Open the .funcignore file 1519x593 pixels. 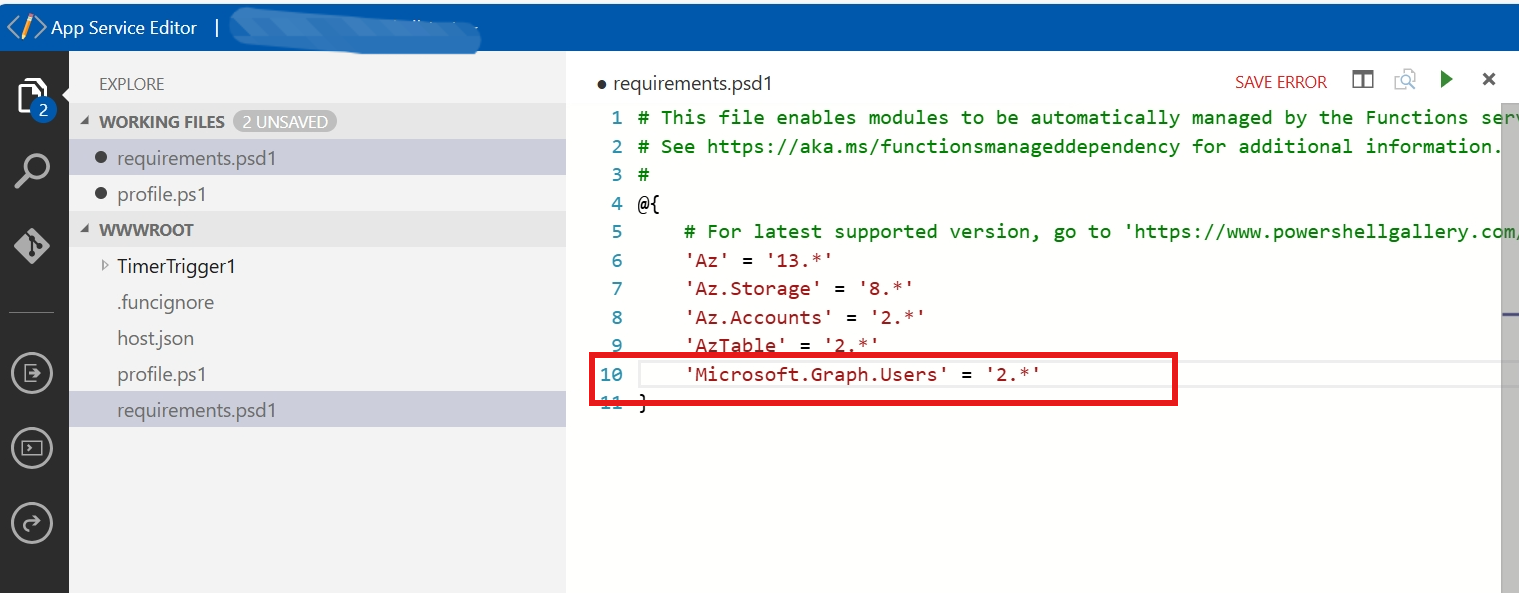[165, 303]
